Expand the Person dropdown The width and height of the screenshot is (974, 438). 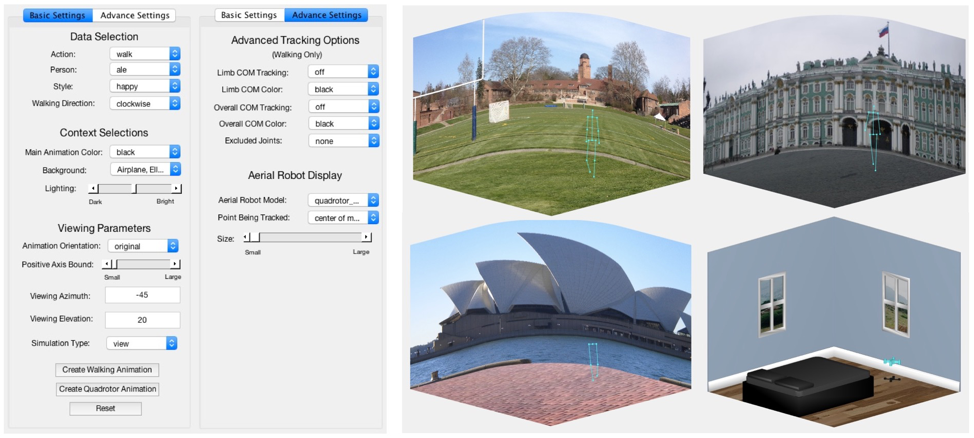(x=145, y=70)
